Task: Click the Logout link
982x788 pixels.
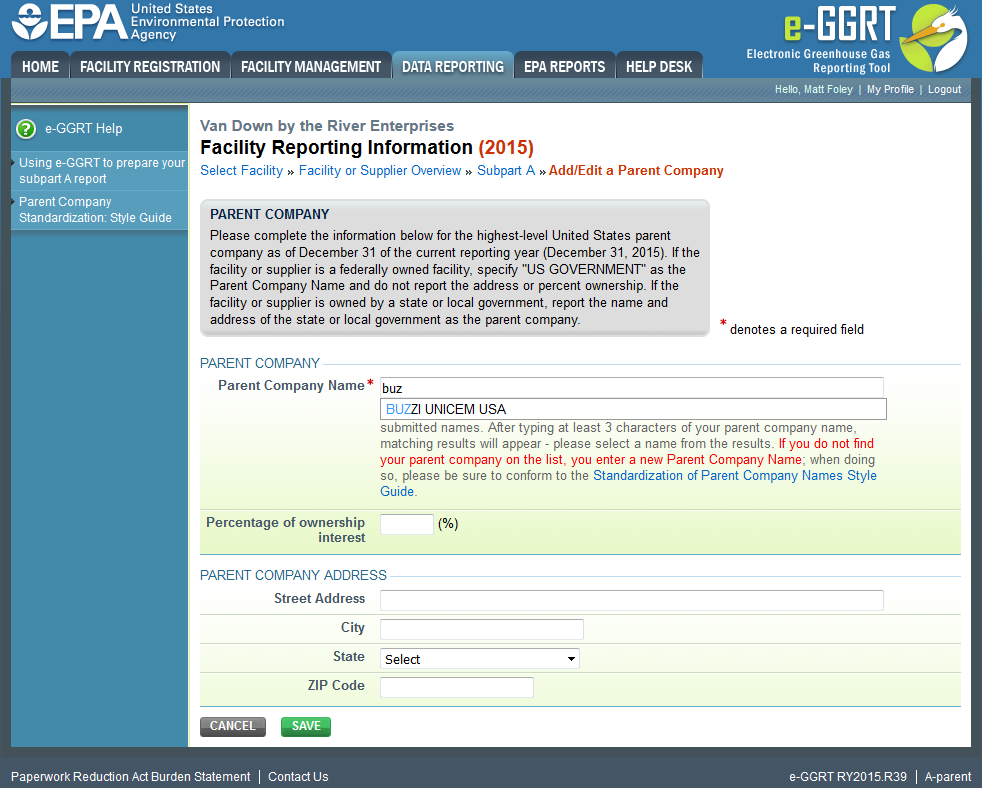Action: tap(944, 90)
